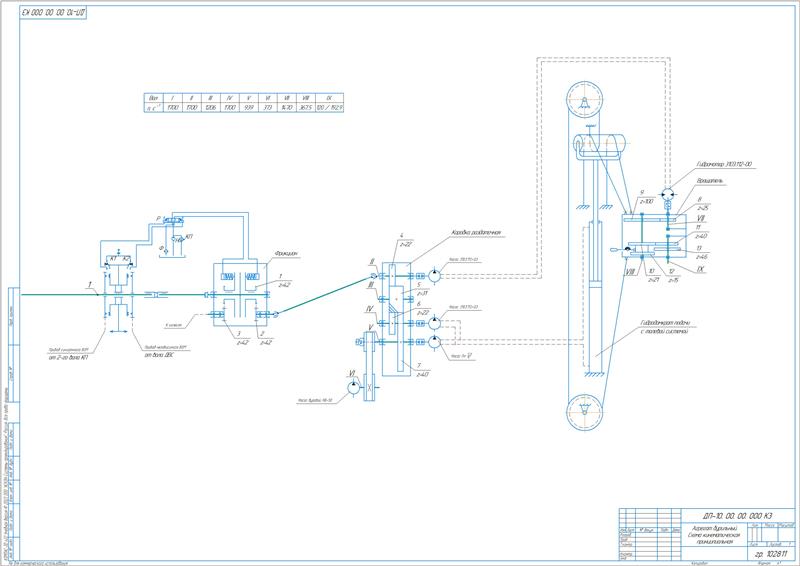Click the mirrored drawing code stamp at top-left
This screenshot has height=566, width=800.
pos(53,12)
